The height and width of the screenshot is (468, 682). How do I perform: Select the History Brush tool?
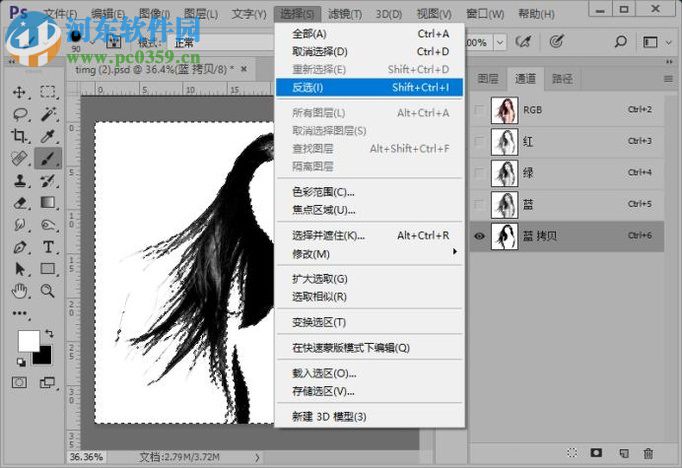point(47,181)
